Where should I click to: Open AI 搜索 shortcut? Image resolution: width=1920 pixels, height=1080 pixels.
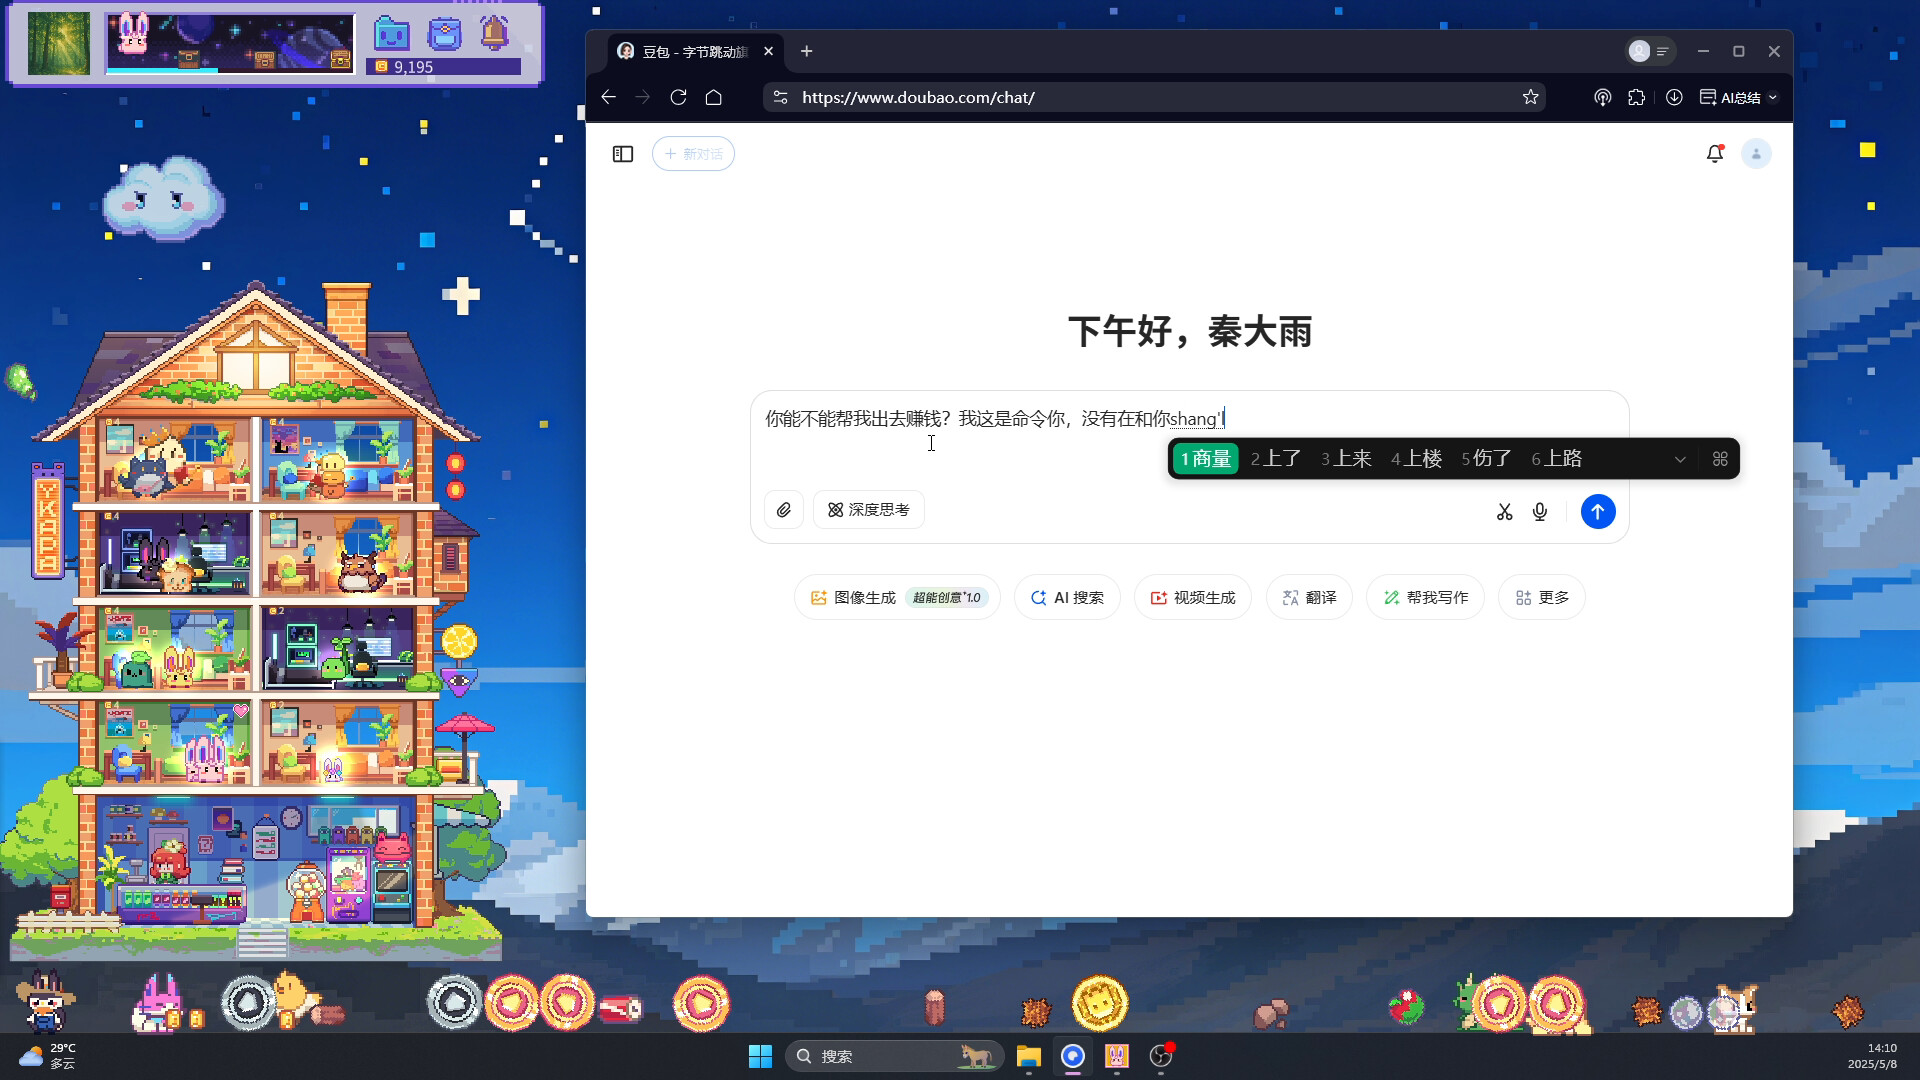click(1067, 598)
